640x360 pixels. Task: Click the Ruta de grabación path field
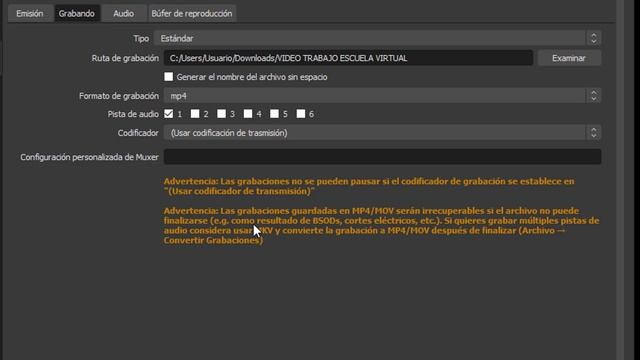(x=348, y=58)
